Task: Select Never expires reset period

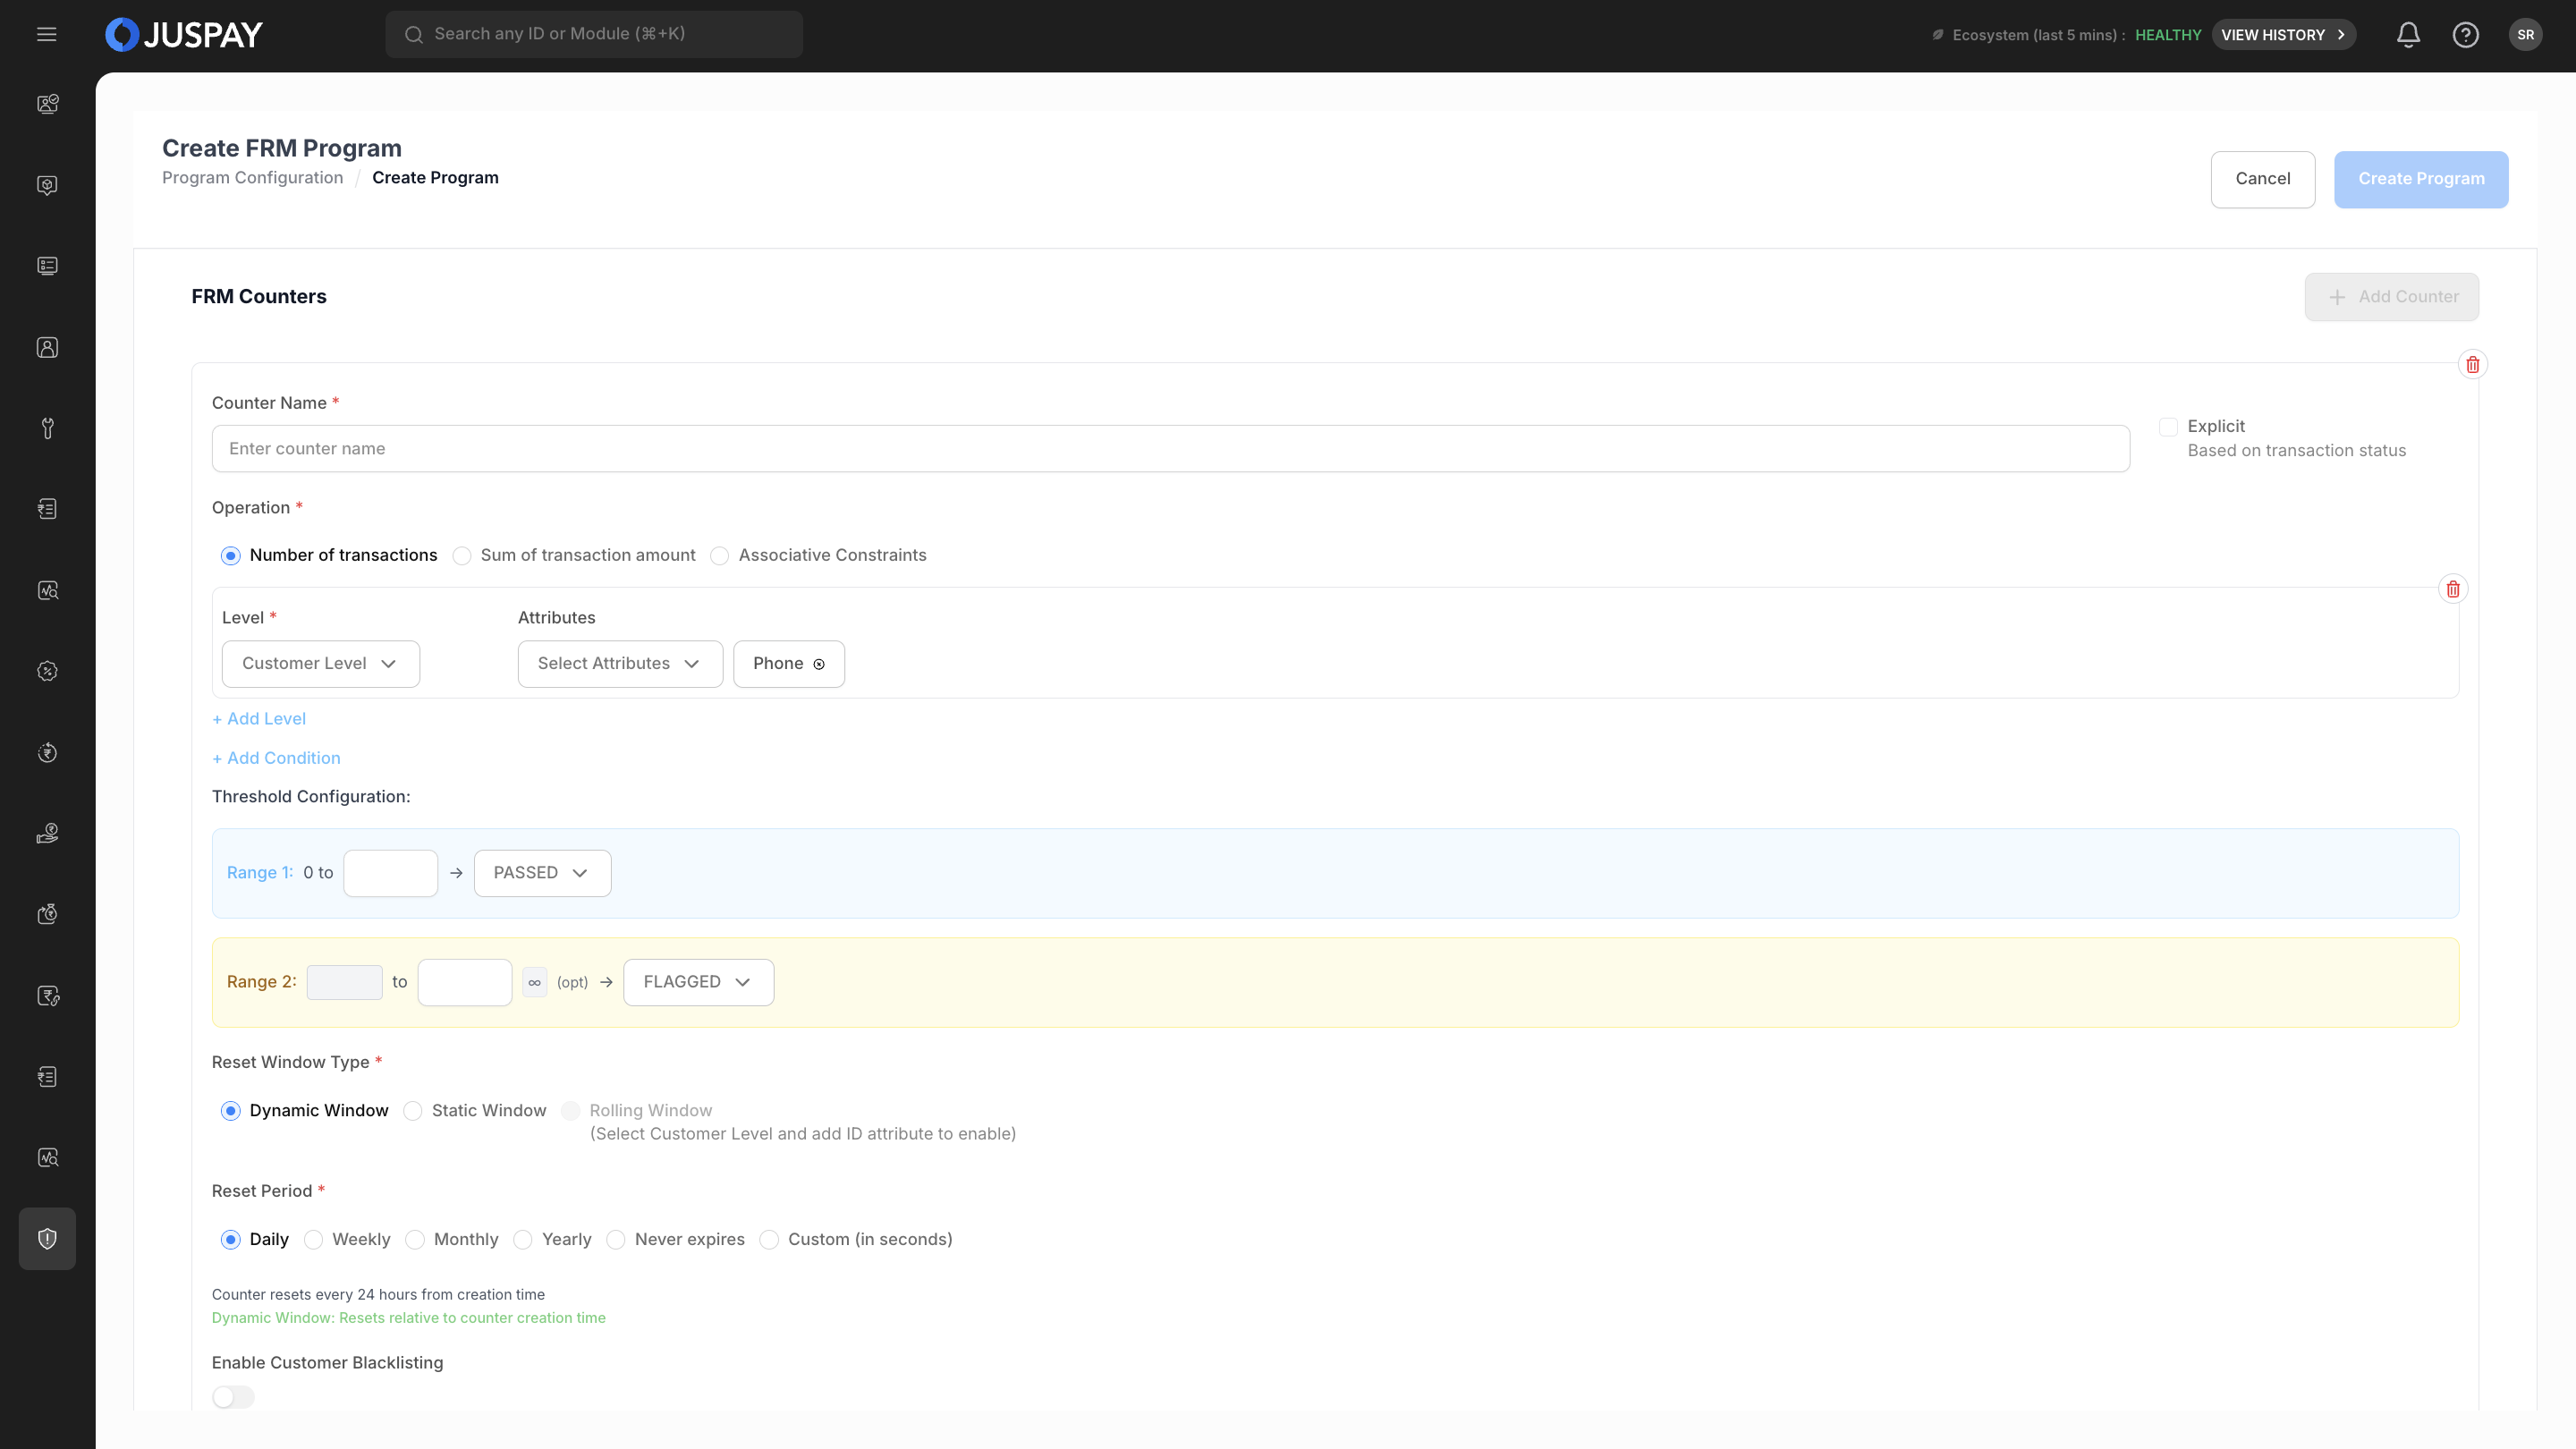Action: (x=616, y=1240)
